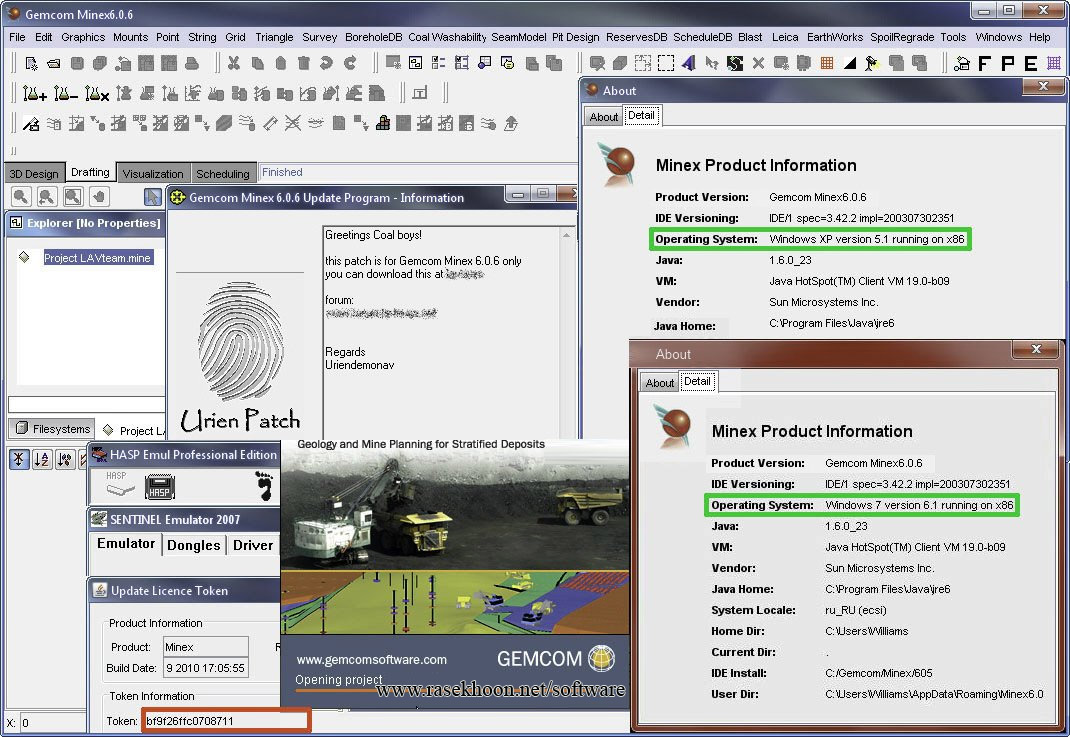Switch to the Visualization tab
Screen dimensions: 1070x737
pos(153,173)
